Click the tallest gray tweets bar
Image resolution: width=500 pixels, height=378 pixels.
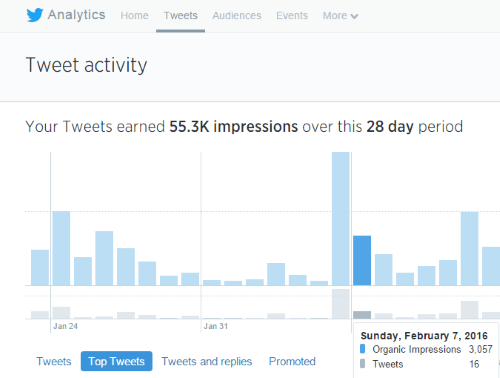pyautogui.click(x=341, y=304)
